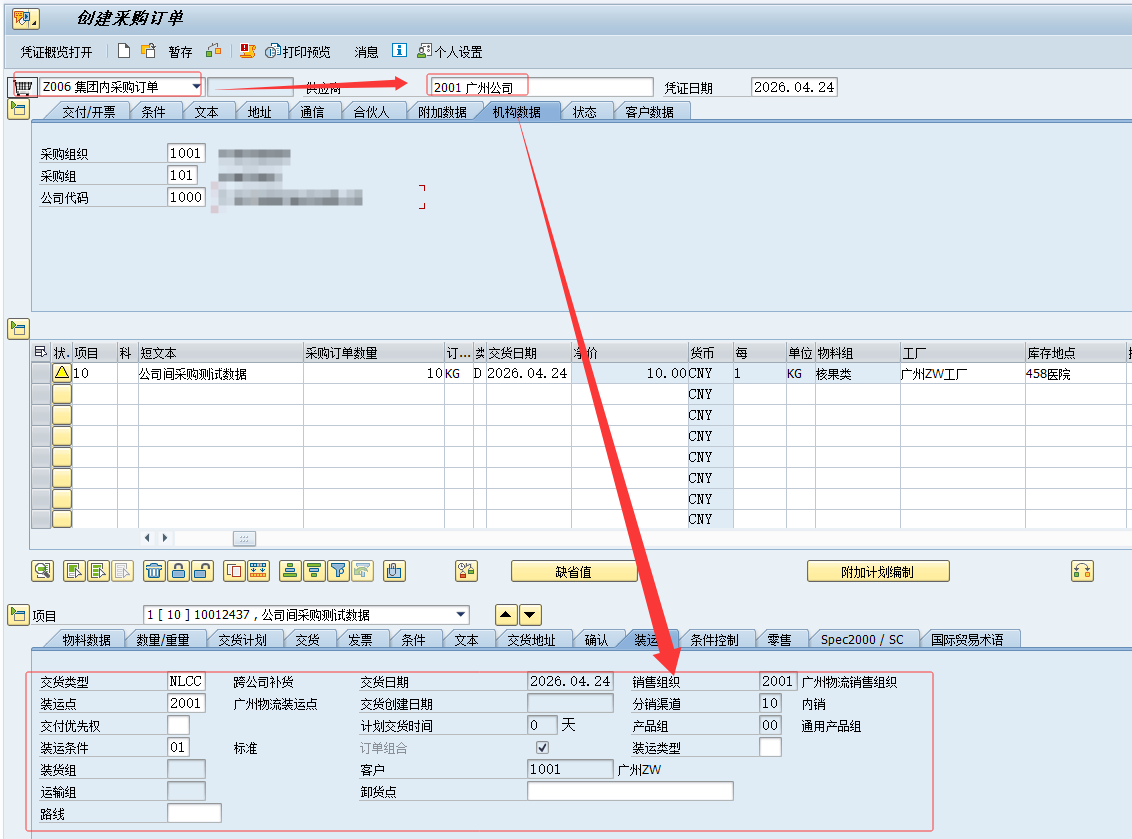Viewport: 1132px width, 839px height.
Task: Click the lock item padlock icon
Action: pos(178,571)
